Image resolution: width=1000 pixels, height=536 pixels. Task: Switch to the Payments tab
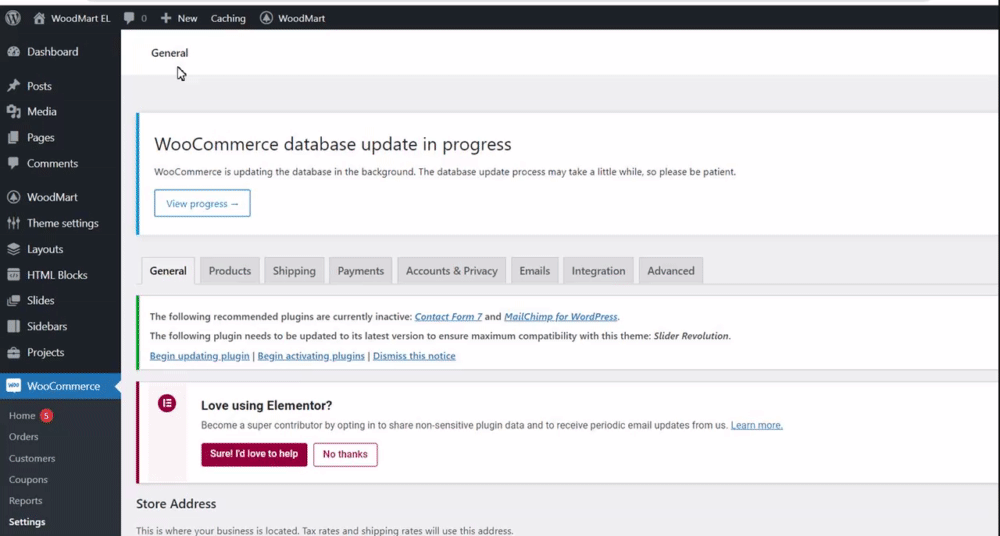click(360, 271)
